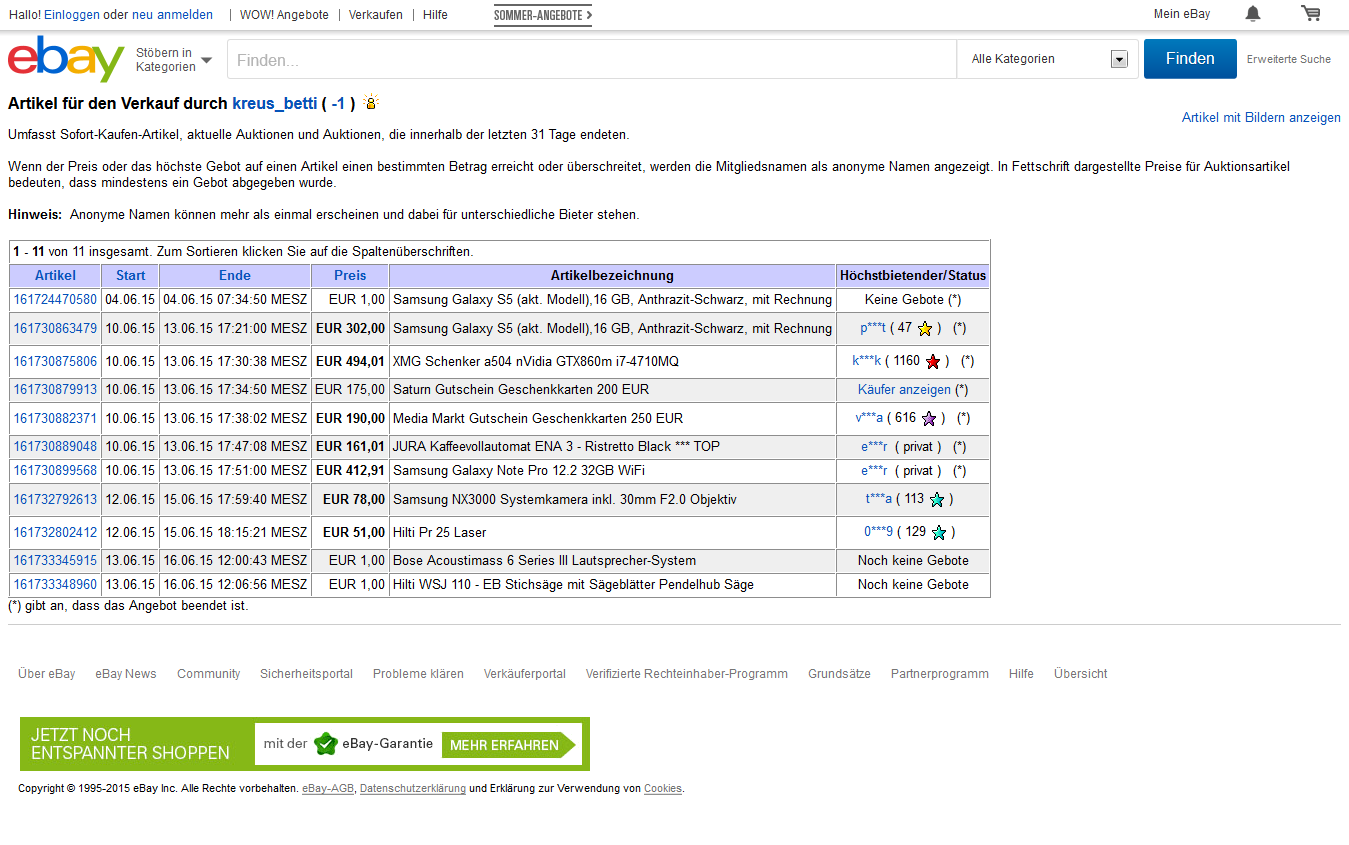
Task: Click the turquoise star next to t***a
Action: tap(937, 499)
